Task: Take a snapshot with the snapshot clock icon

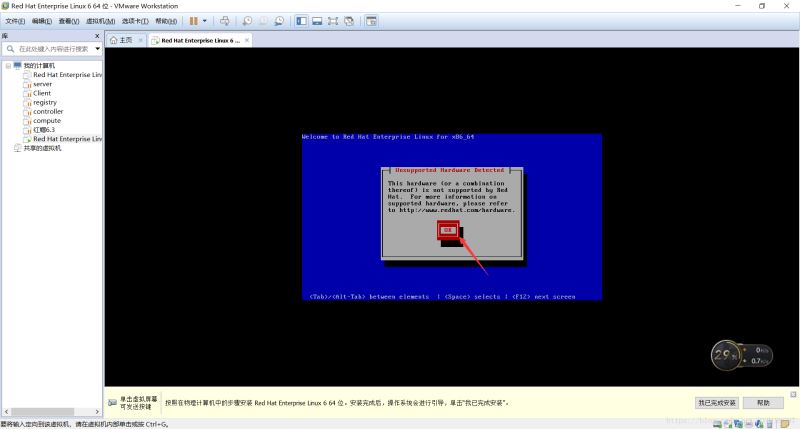Action: point(247,21)
